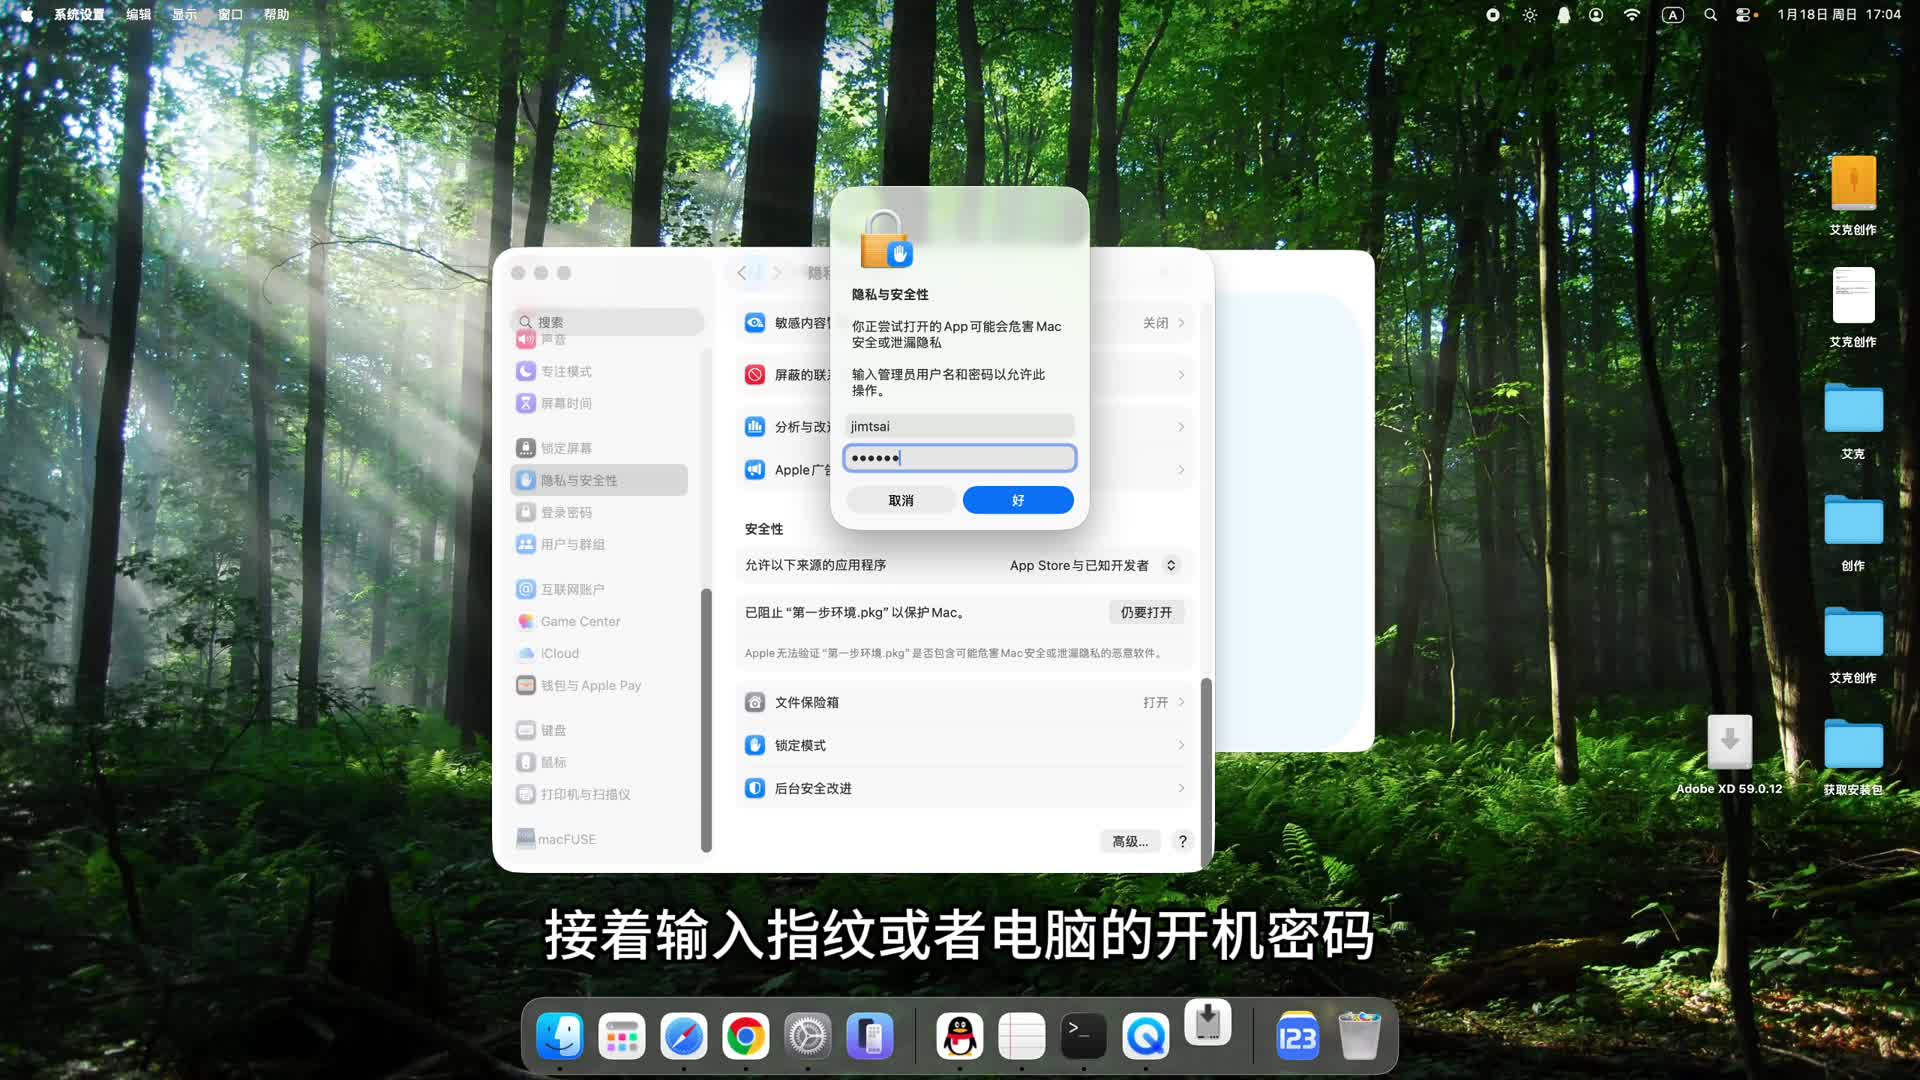
Task: Open the 允许以下来源的应用程序 dropdown
Action: tap(1093, 565)
